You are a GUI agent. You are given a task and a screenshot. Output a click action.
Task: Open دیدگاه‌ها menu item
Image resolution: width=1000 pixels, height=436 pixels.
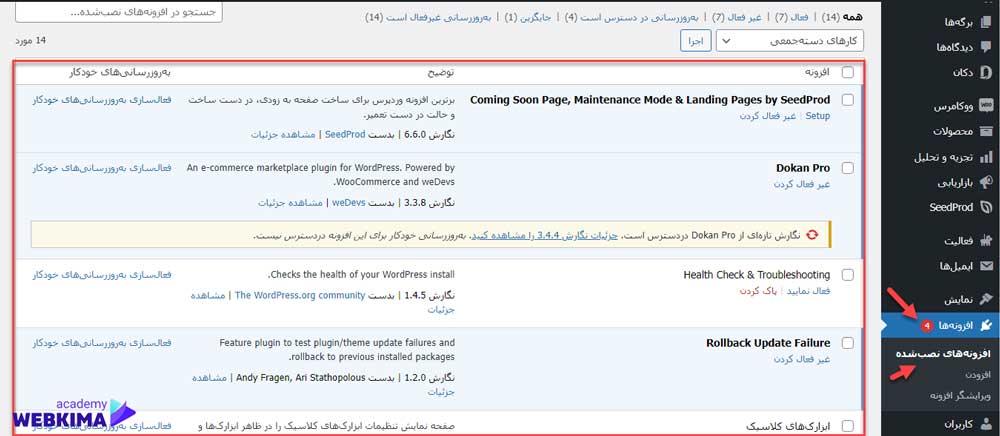pos(953,47)
